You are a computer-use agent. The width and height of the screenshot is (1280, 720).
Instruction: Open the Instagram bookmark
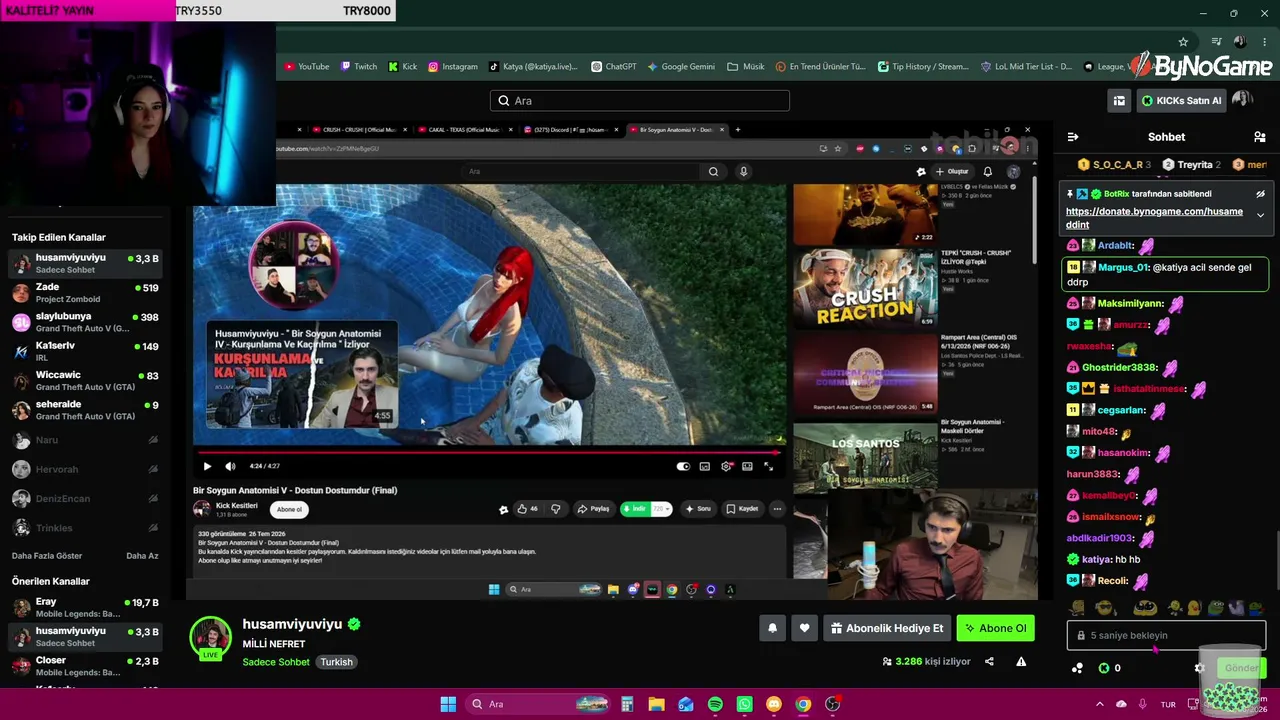(453, 67)
